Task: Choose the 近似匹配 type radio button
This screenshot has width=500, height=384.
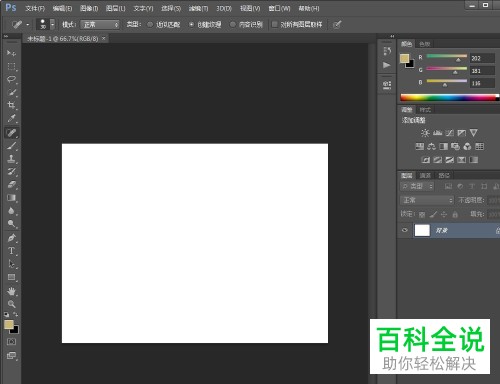Action: click(150, 24)
